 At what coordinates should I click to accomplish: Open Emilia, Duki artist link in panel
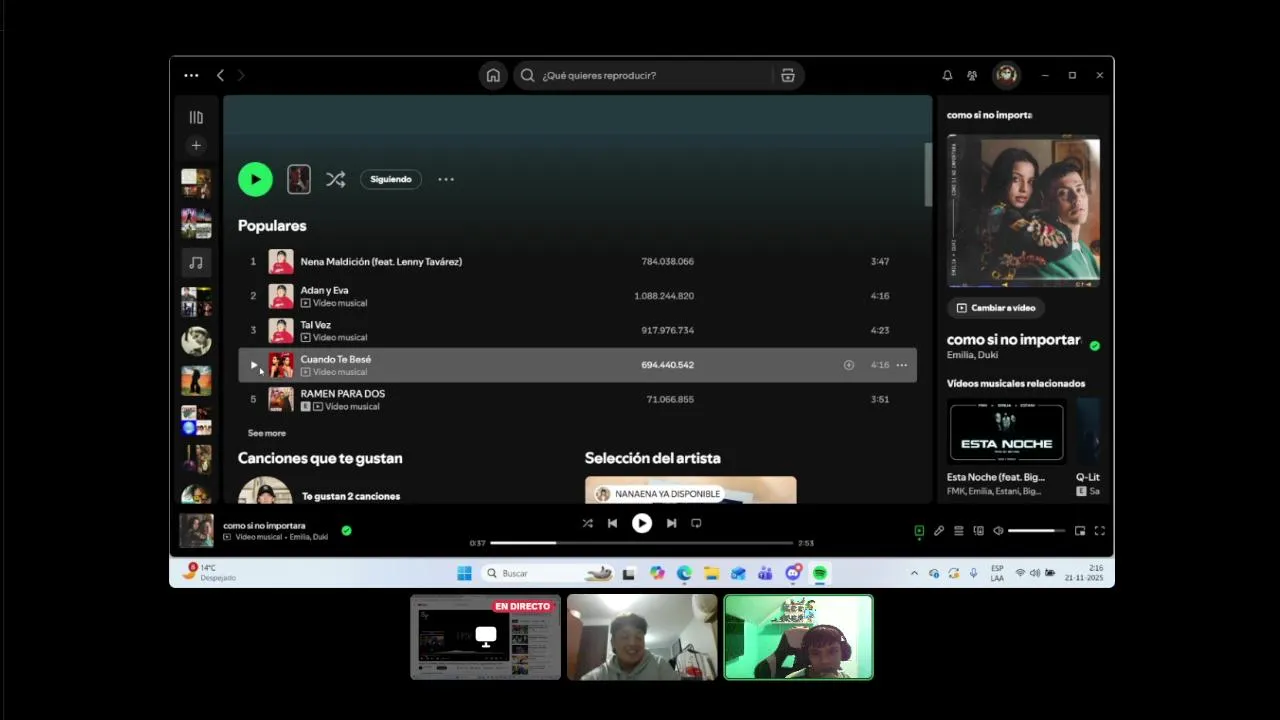[x=972, y=355]
